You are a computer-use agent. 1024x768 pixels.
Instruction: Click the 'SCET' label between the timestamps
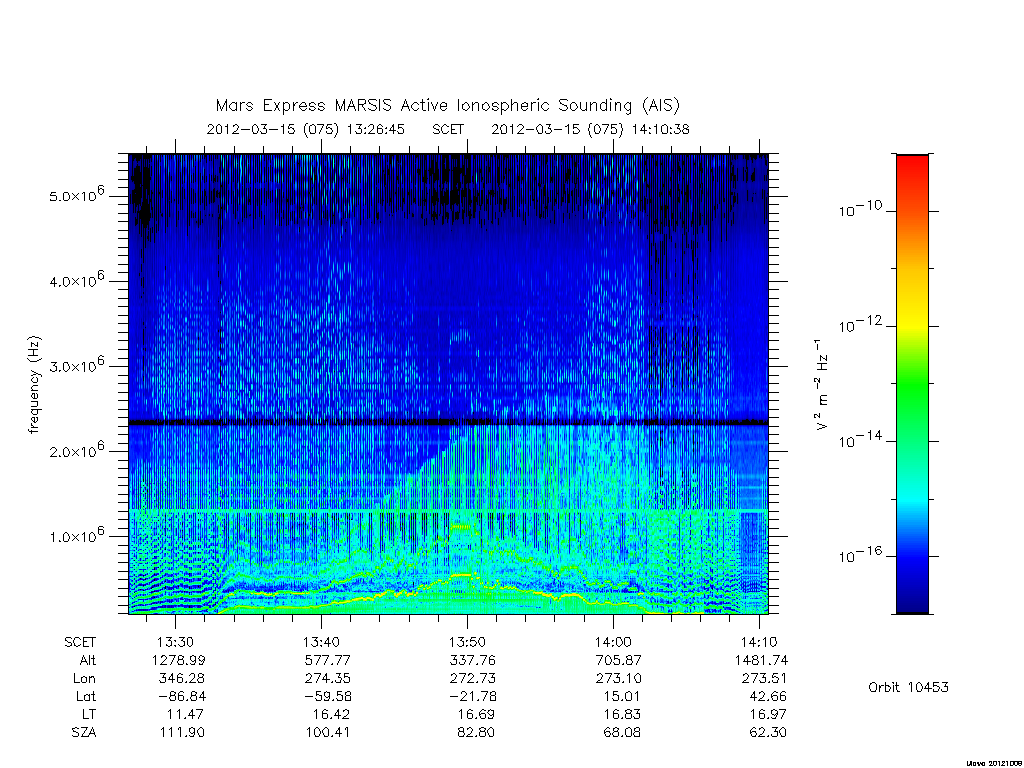[x=448, y=129]
